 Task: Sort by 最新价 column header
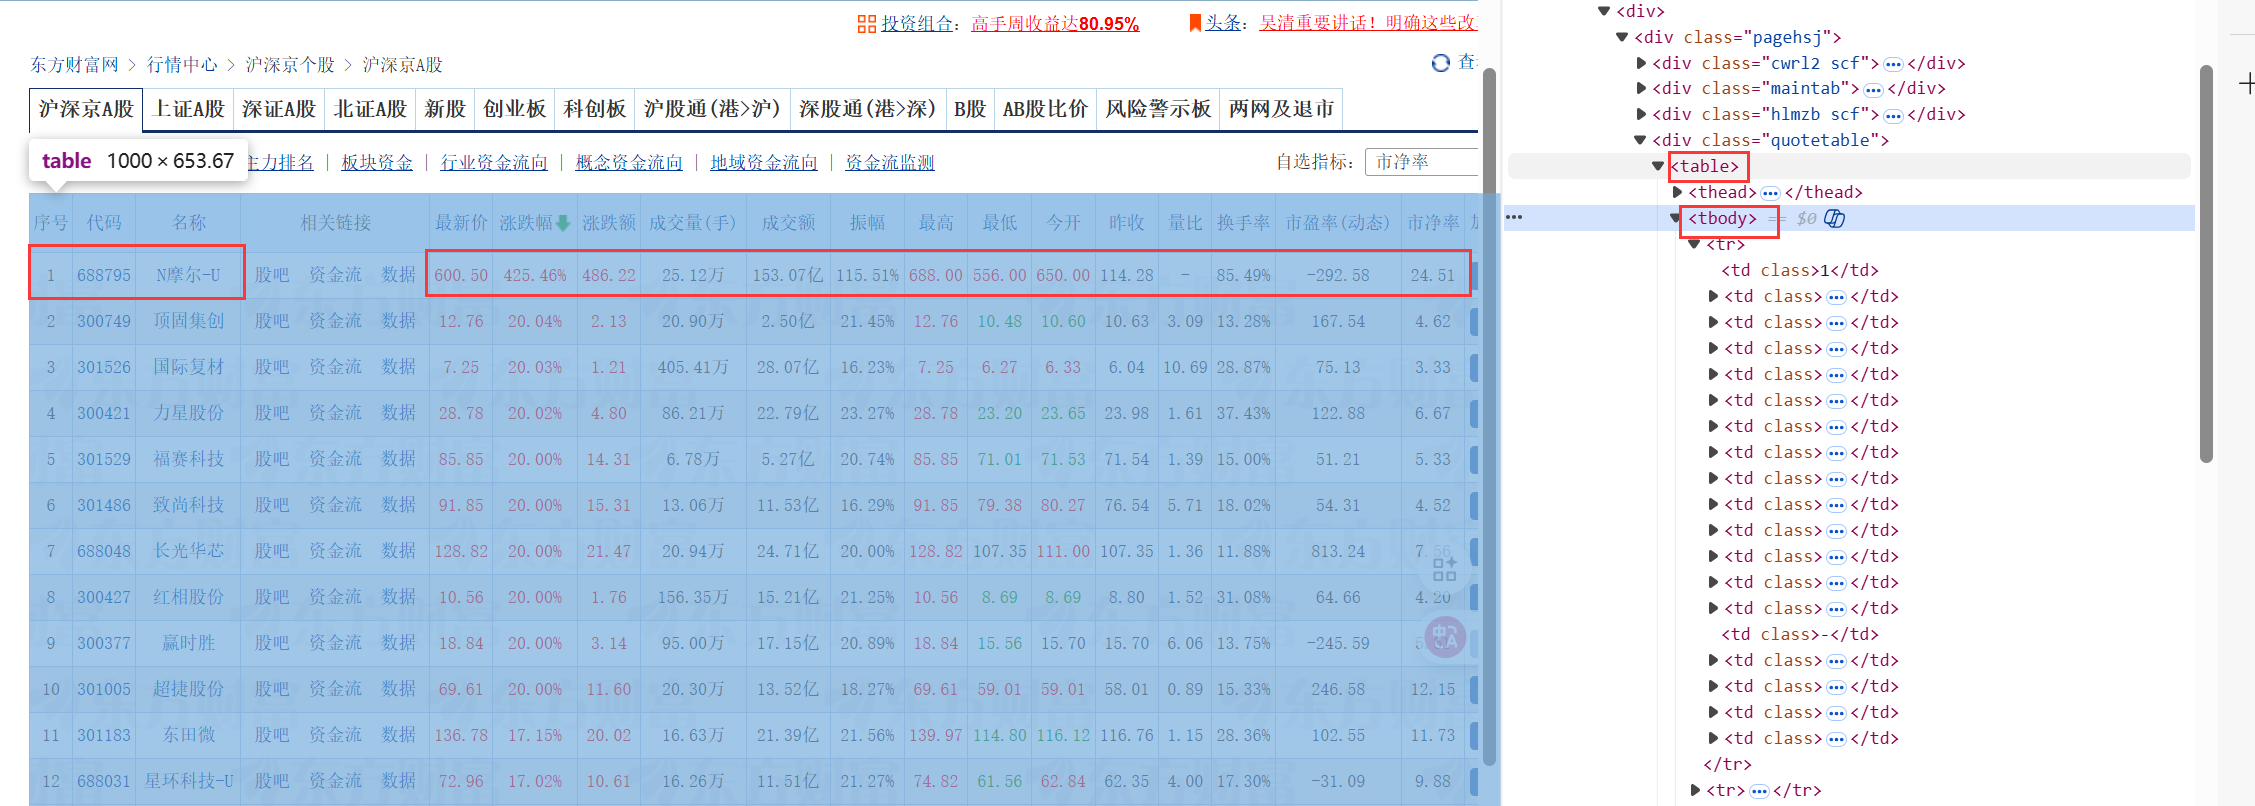pos(461,223)
